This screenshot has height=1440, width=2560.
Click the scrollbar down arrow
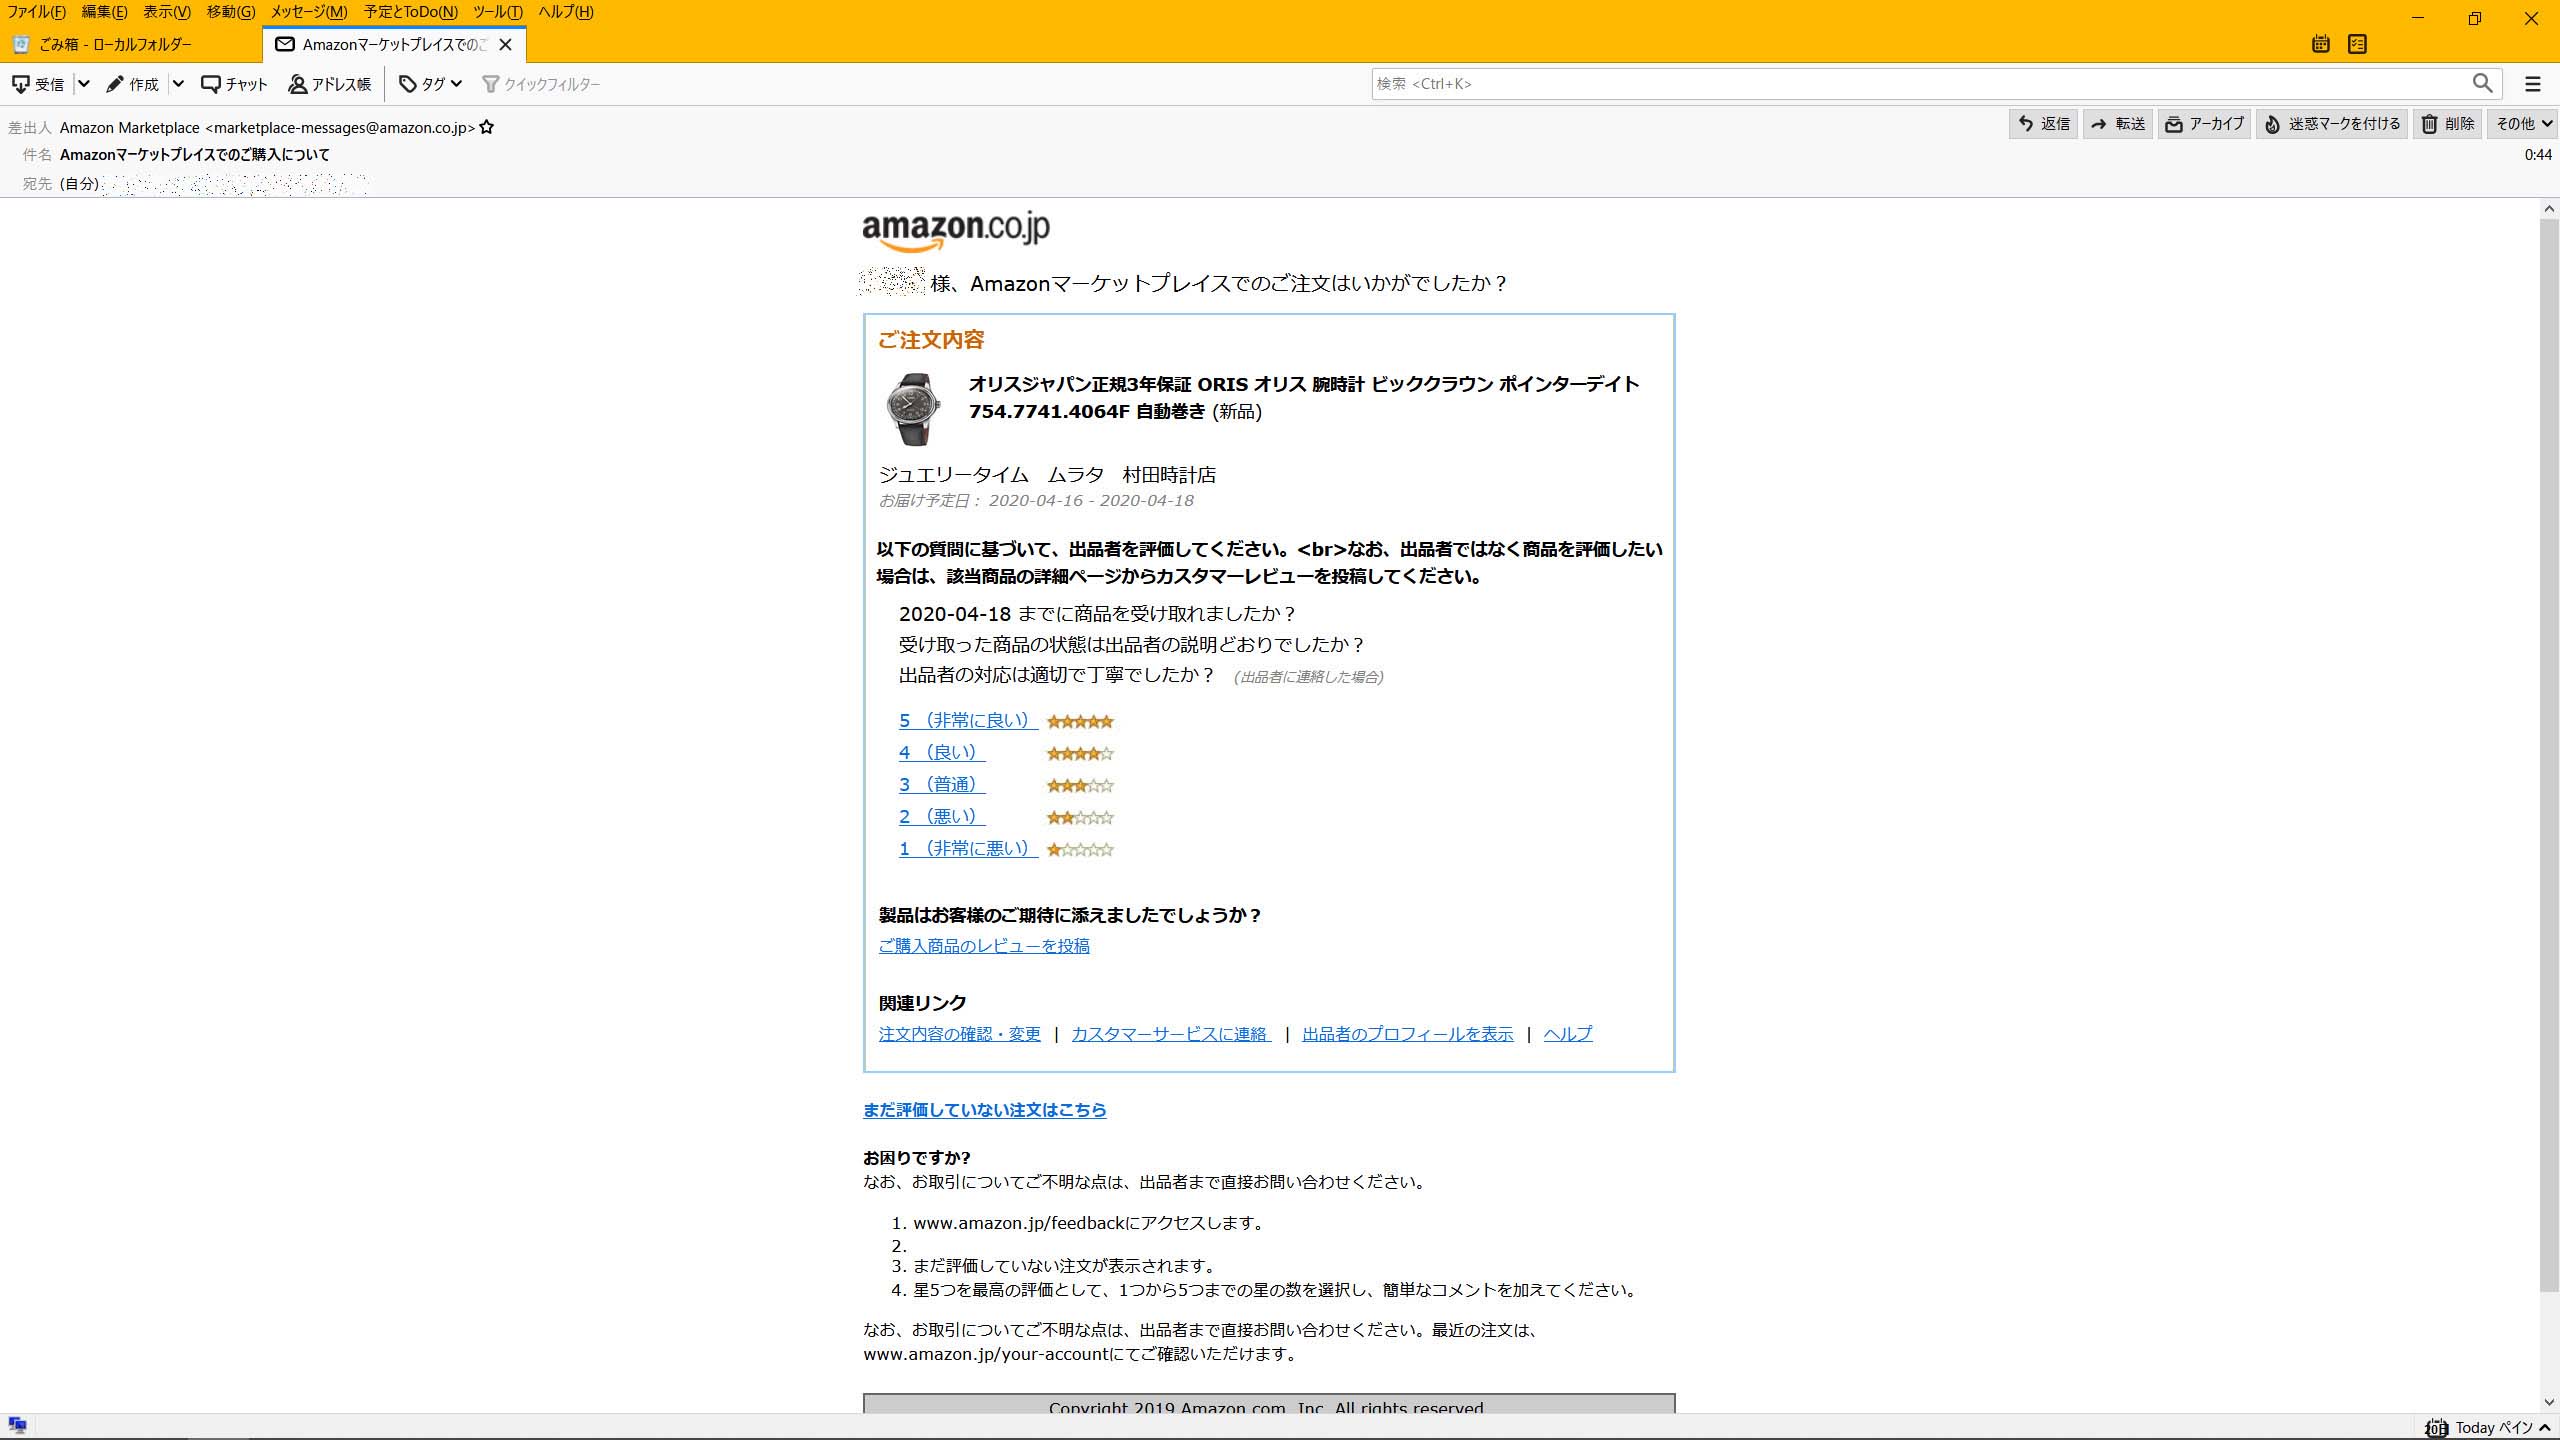click(2549, 1402)
